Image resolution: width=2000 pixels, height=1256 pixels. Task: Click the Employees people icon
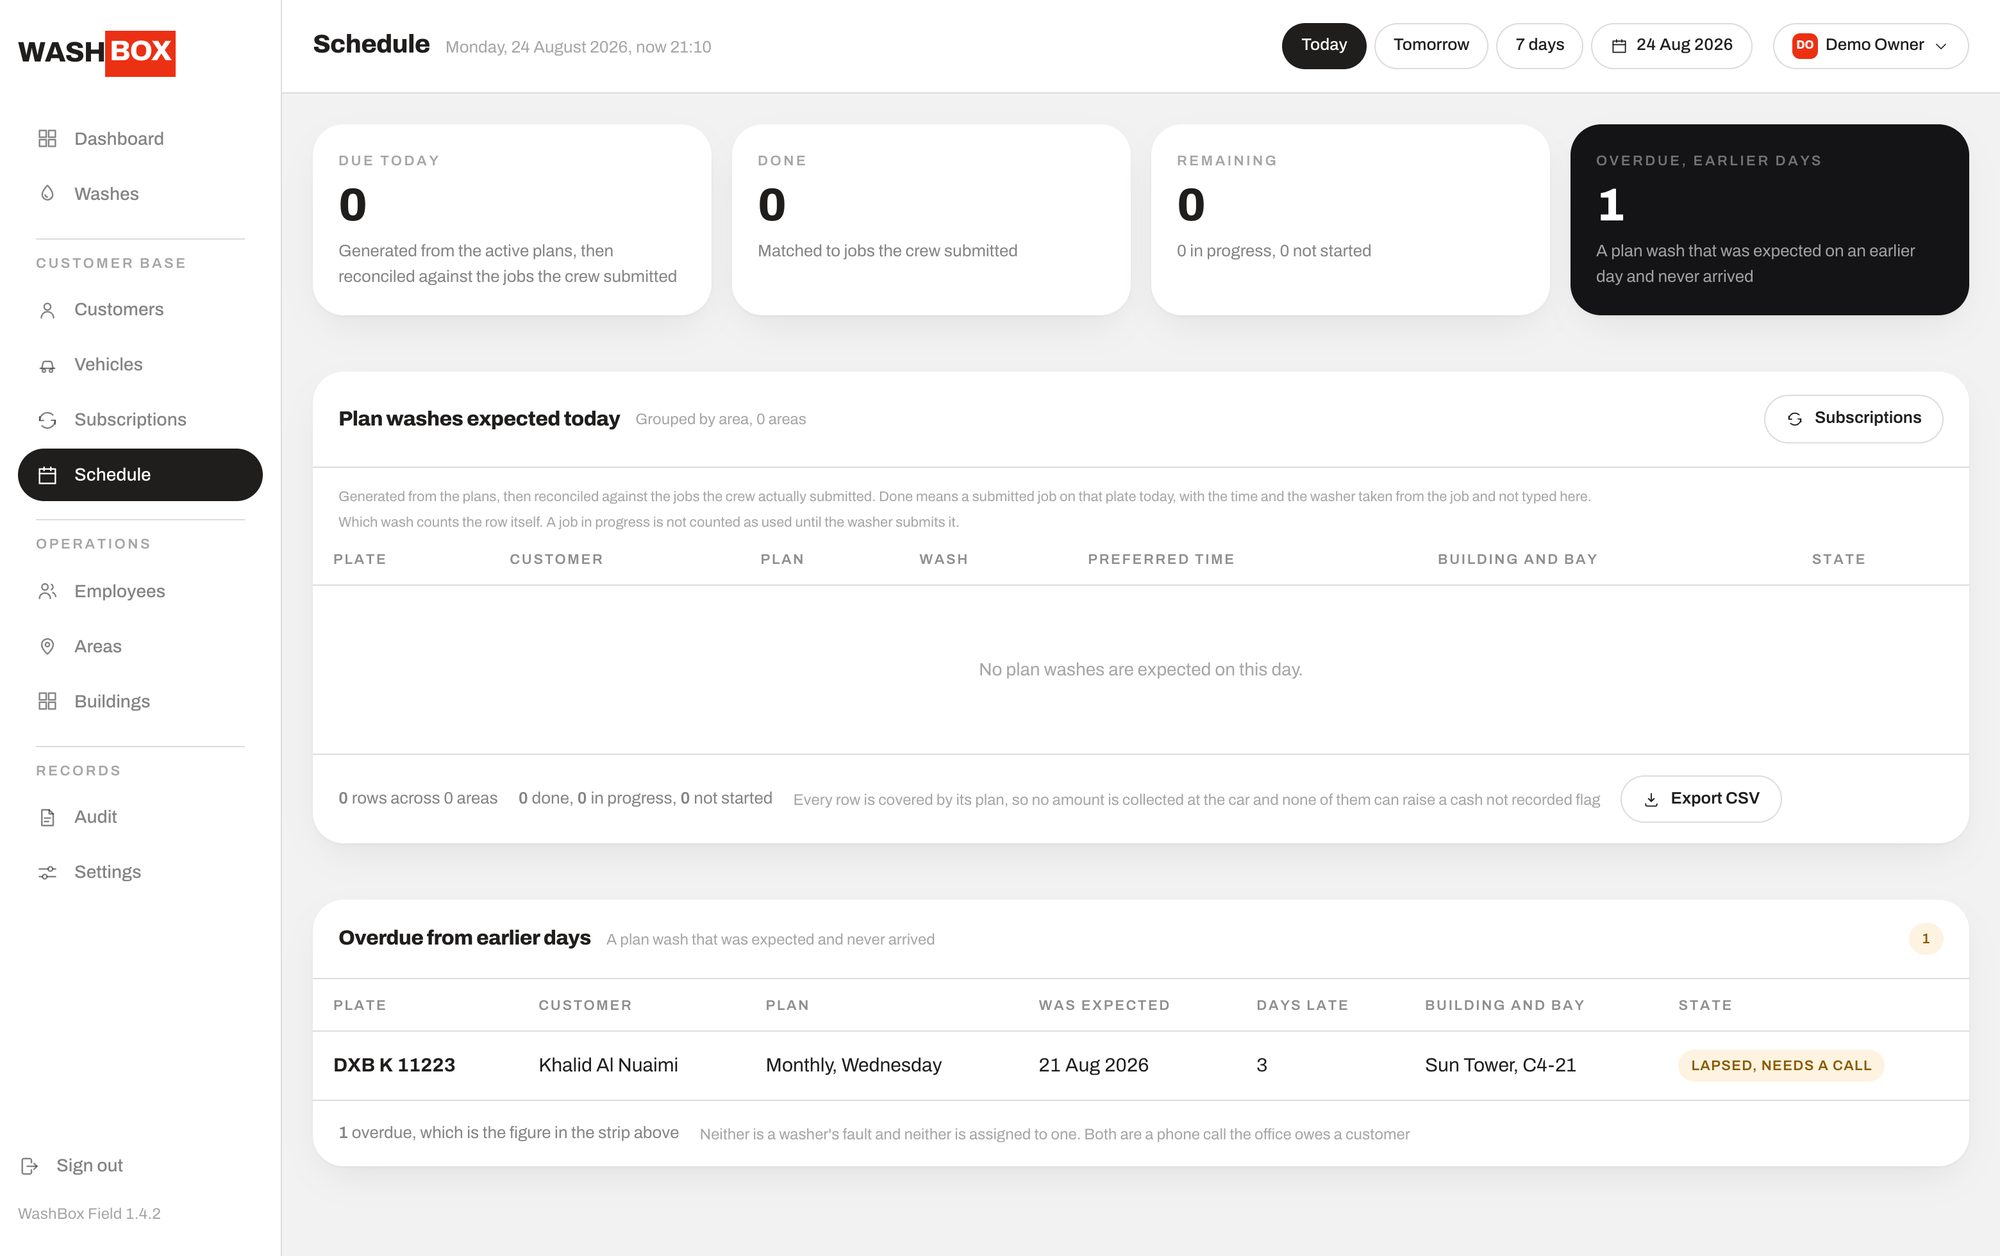tap(47, 591)
